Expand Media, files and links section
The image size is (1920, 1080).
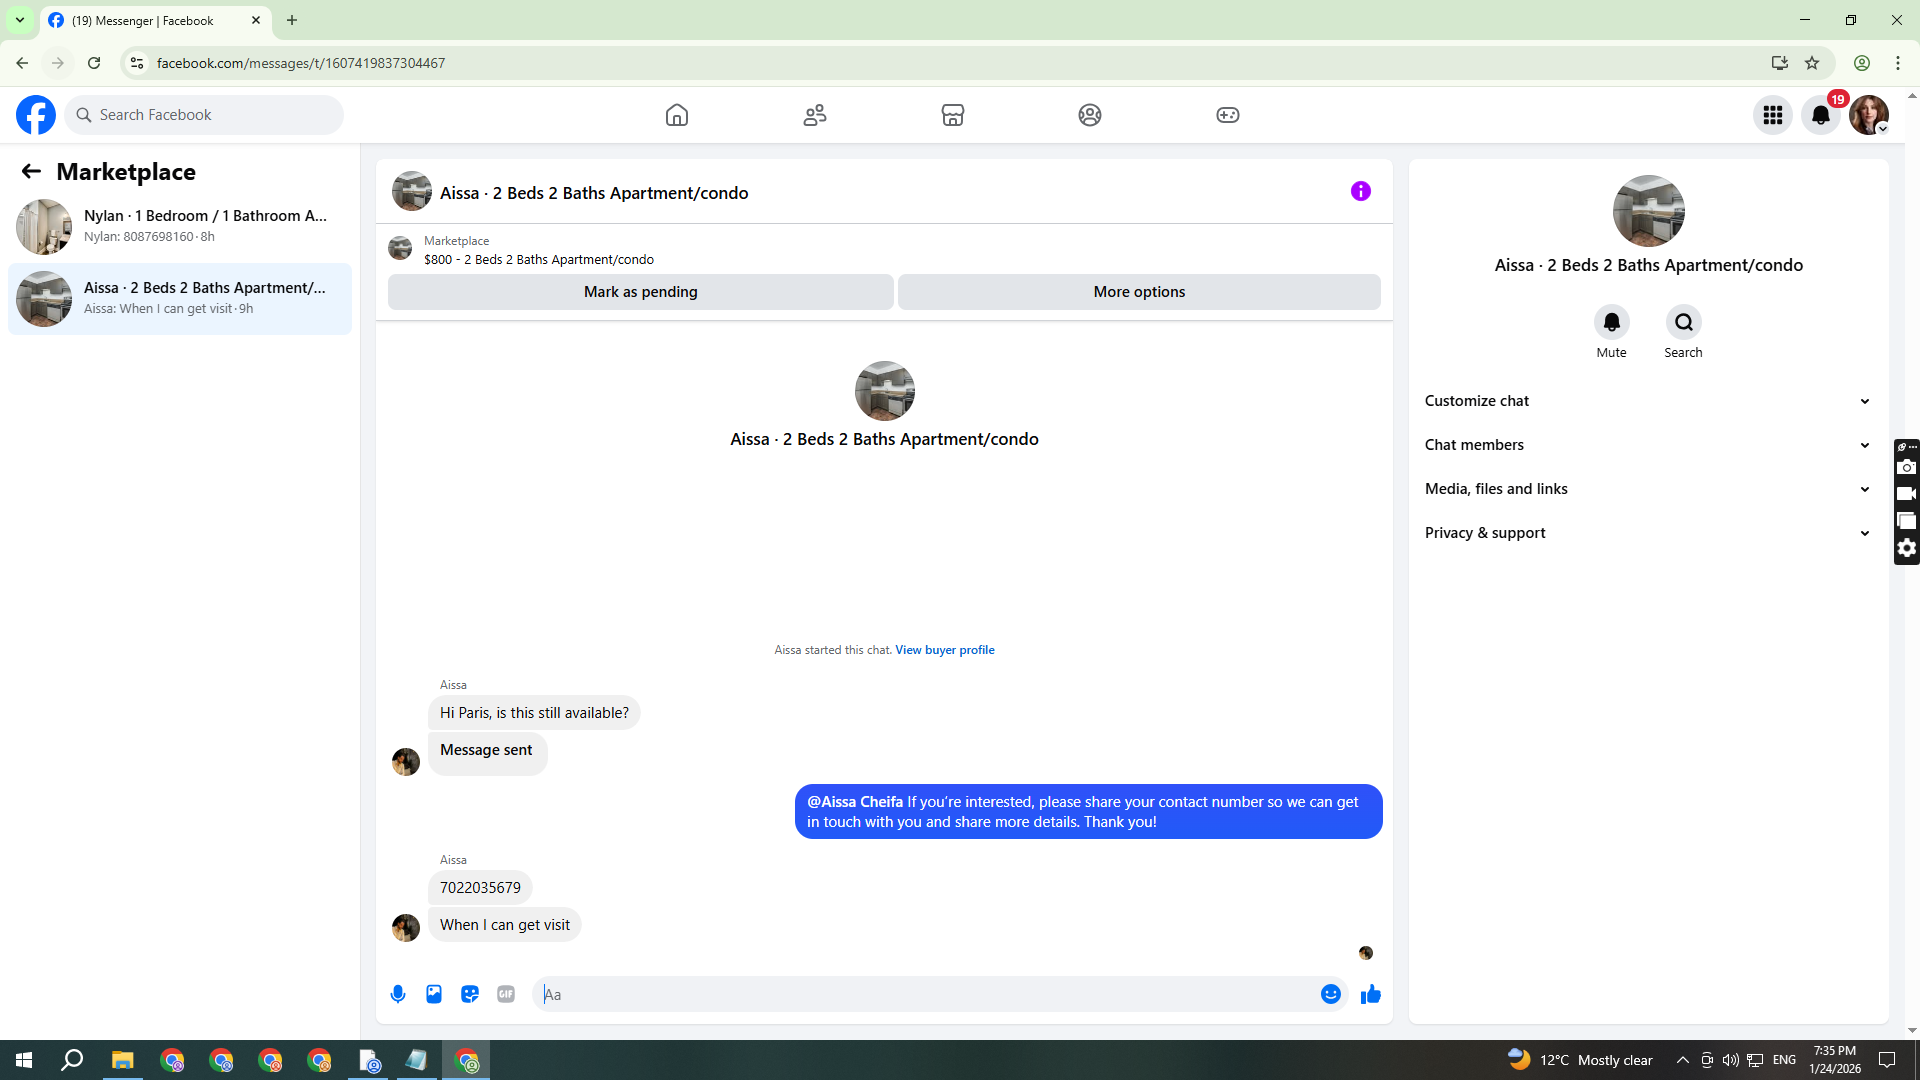[x=1647, y=489]
